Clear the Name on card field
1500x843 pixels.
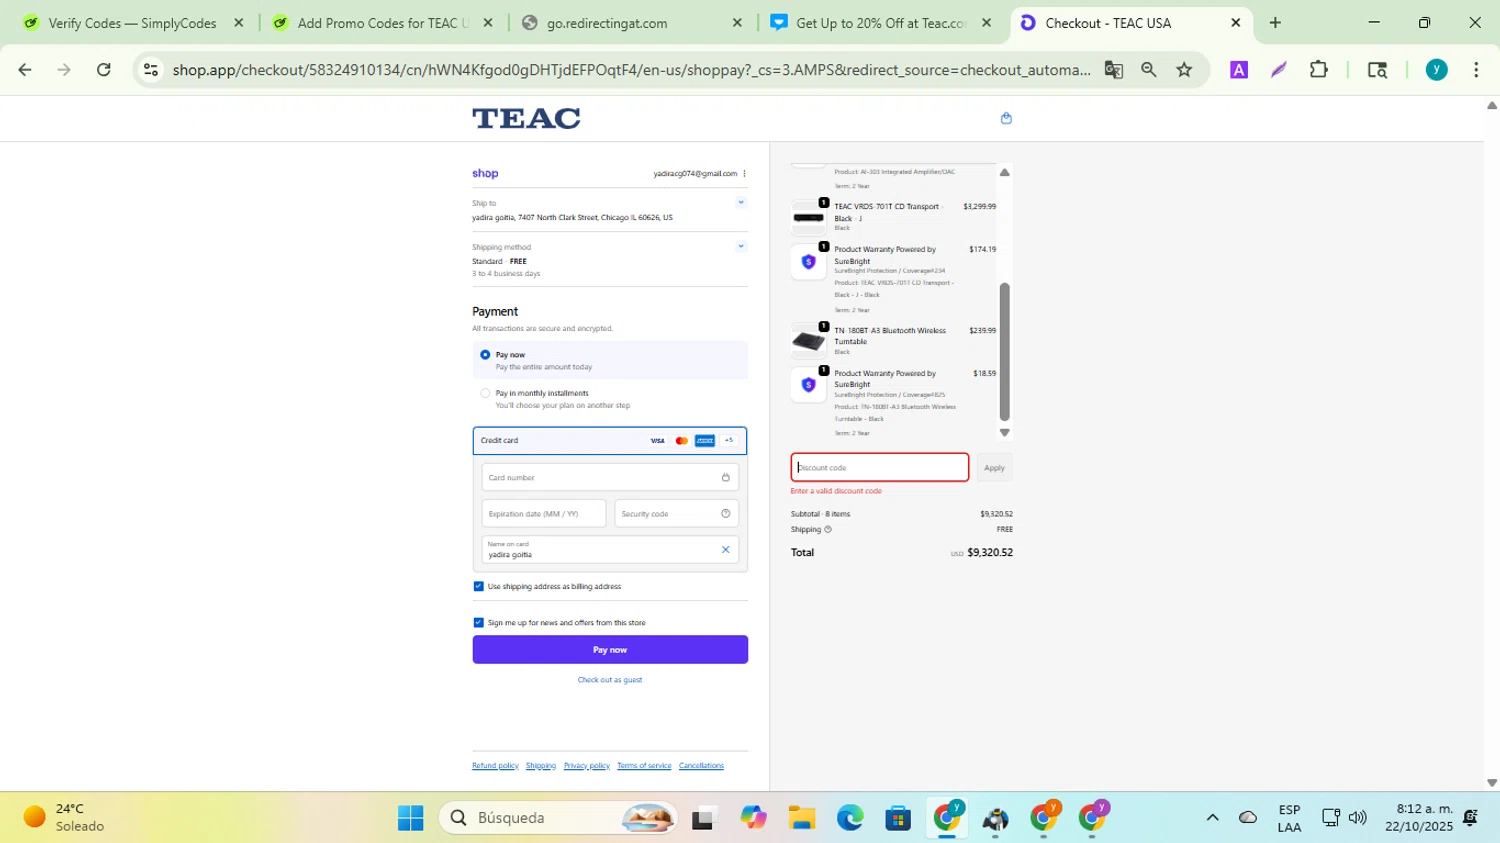[x=726, y=549]
